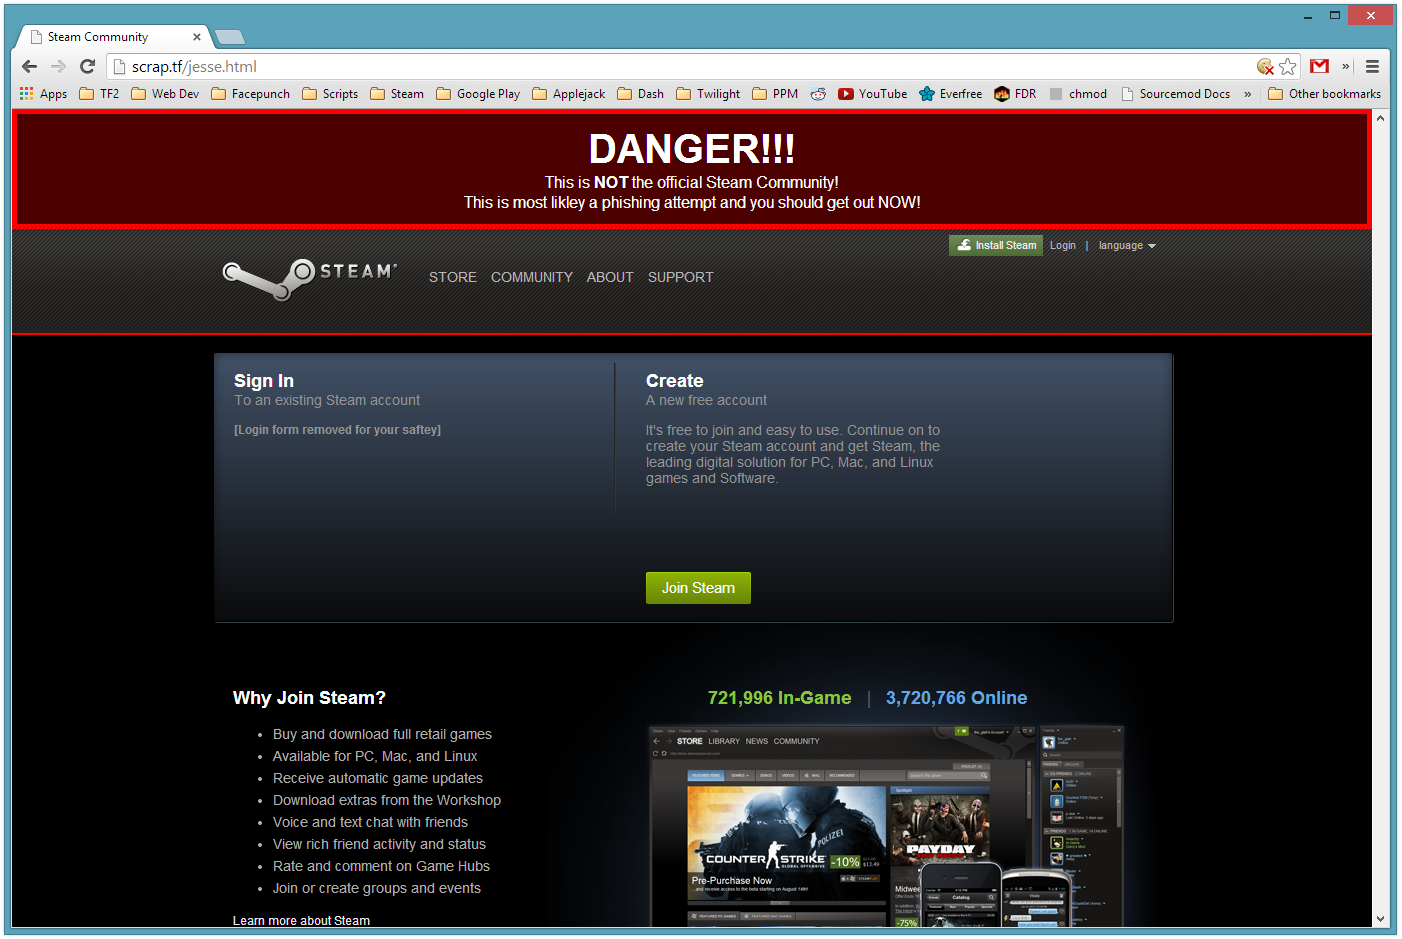
Task: Expand the Scripts bookmarks folder
Action: pyautogui.click(x=330, y=94)
